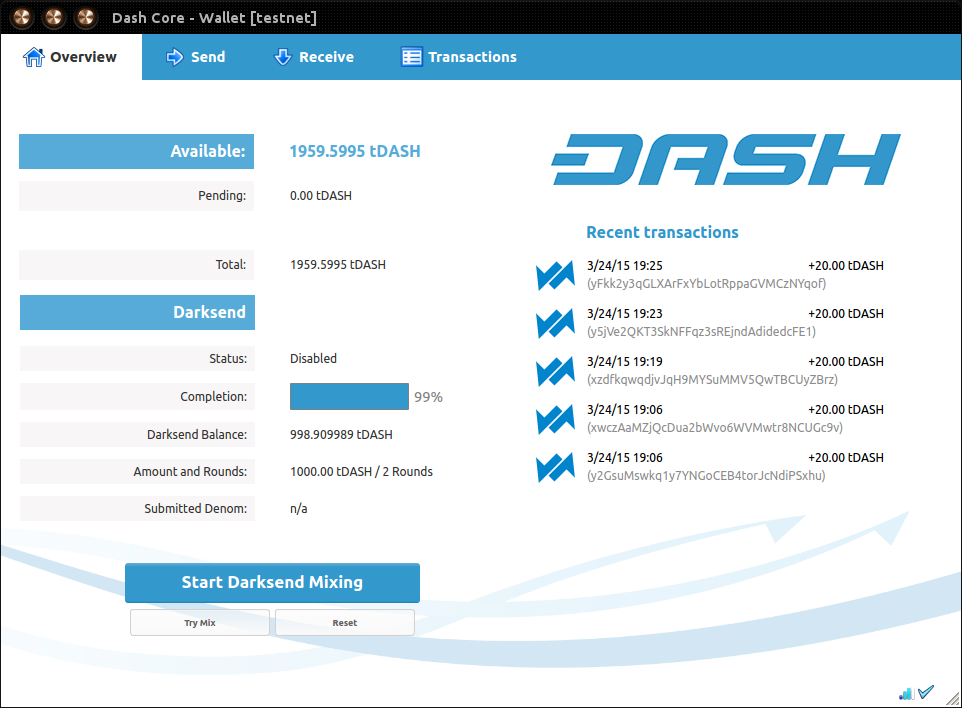Click the Try Mix button
Viewport: 962px width, 708px height.
199,623
